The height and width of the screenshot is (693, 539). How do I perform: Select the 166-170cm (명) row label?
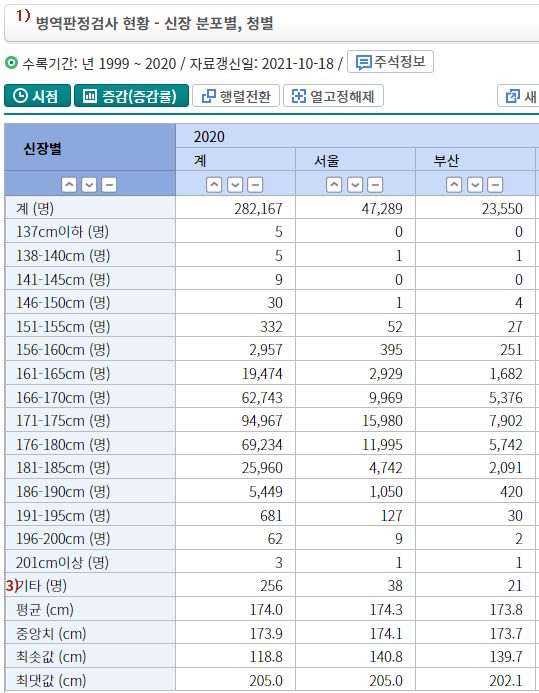63,398
